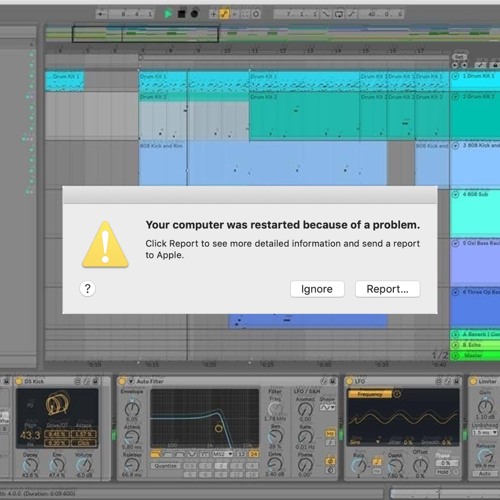Toggle the Auto Filter device activator
Screen dimensions: 500x500
tap(122, 381)
